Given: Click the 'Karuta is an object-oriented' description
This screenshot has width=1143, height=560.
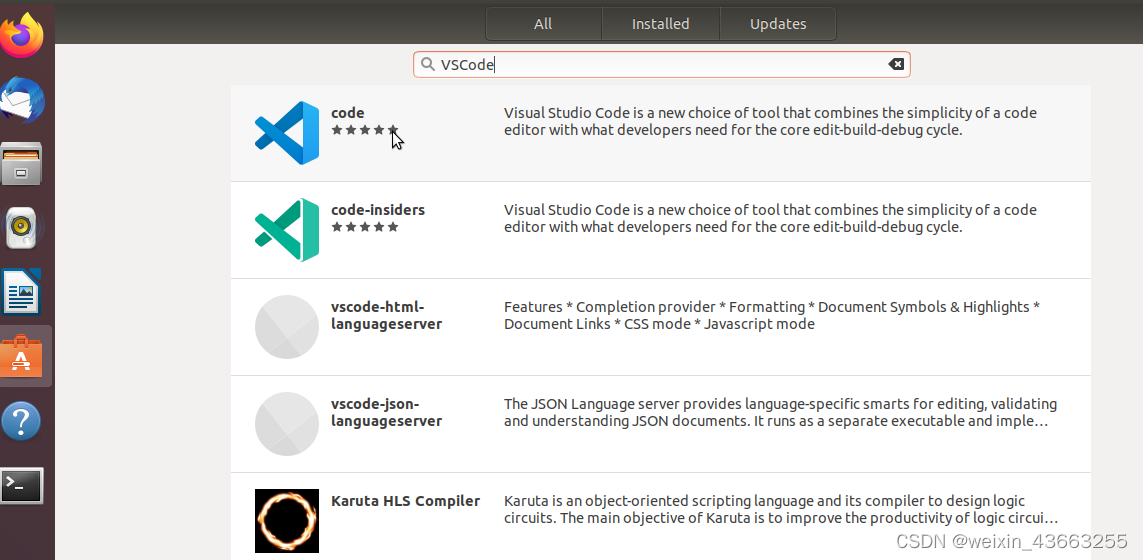Looking at the screenshot, I should pos(781,510).
